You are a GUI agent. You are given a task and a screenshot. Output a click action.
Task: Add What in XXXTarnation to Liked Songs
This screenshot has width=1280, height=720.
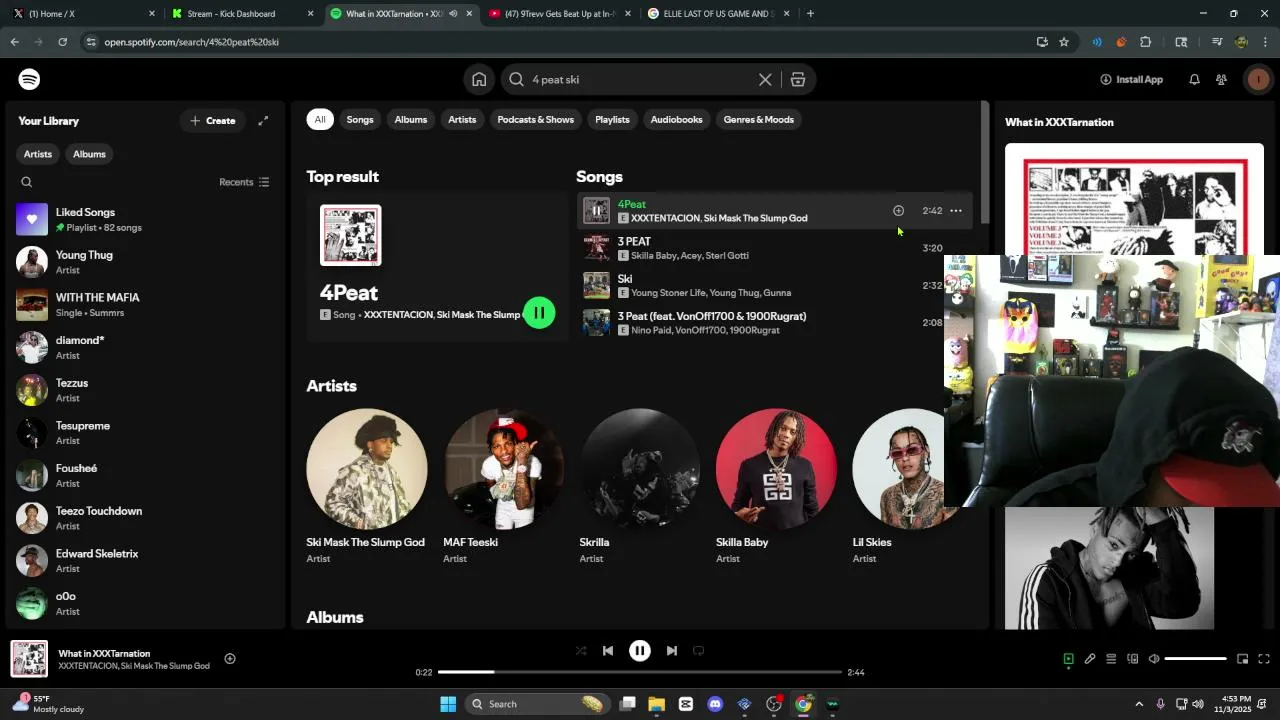pos(230,658)
